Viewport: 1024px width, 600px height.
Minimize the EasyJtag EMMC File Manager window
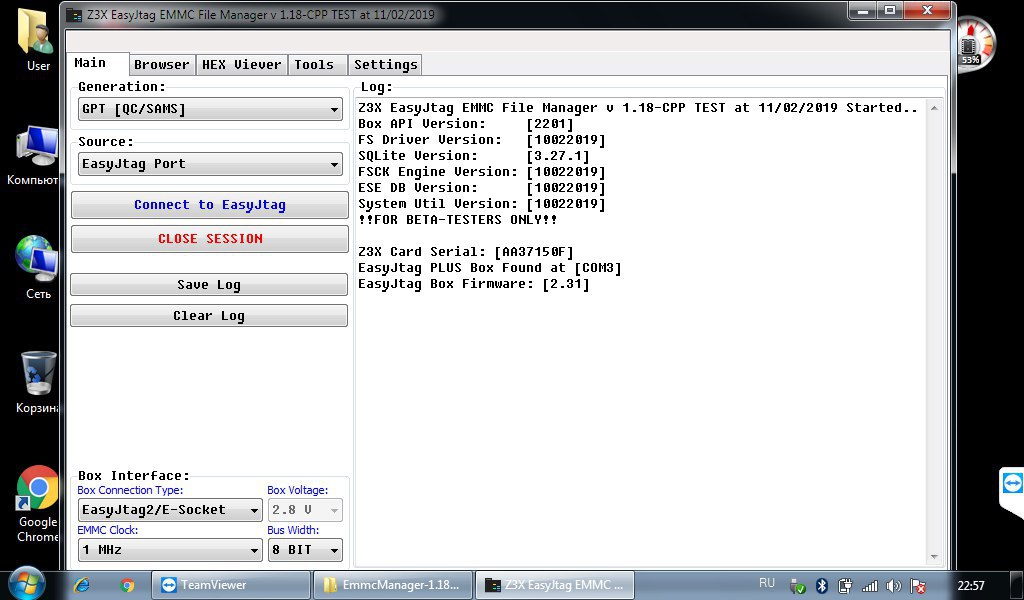[x=862, y=10]
